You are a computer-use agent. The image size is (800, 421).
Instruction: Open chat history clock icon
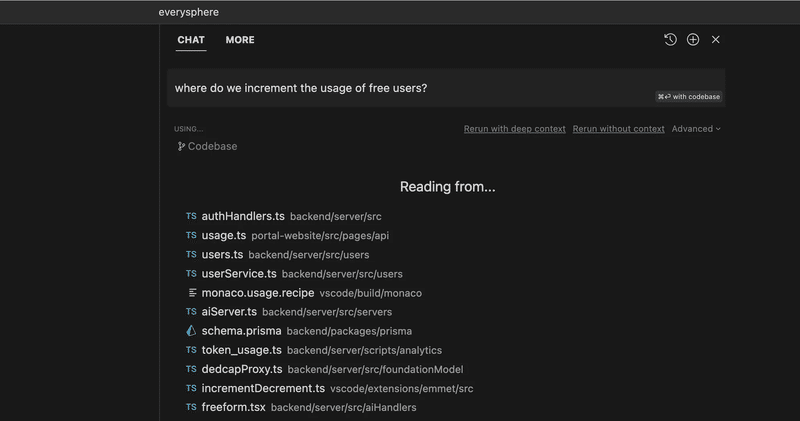tap(670, 39)
